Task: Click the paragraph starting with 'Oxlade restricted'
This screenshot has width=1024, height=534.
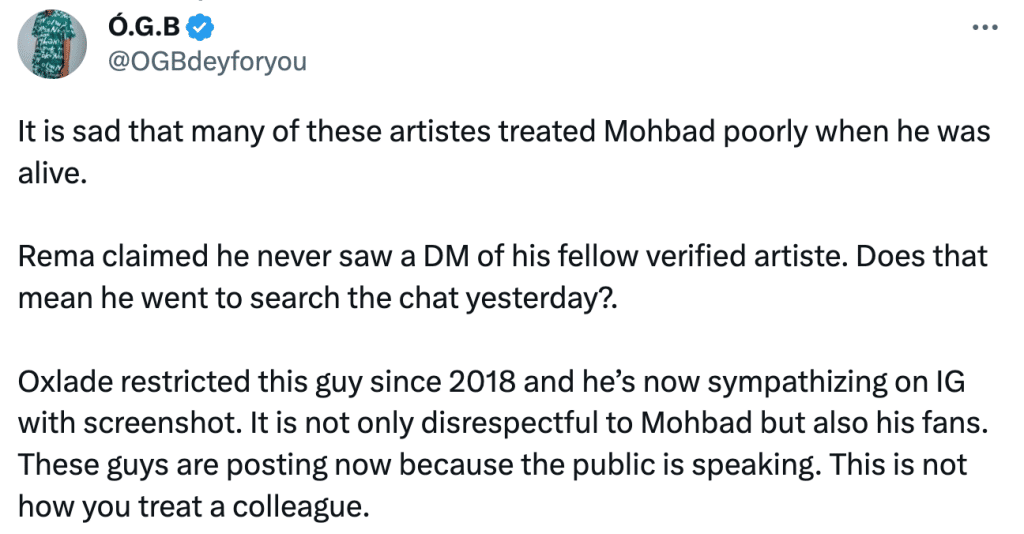Action: tap(503, 444)
